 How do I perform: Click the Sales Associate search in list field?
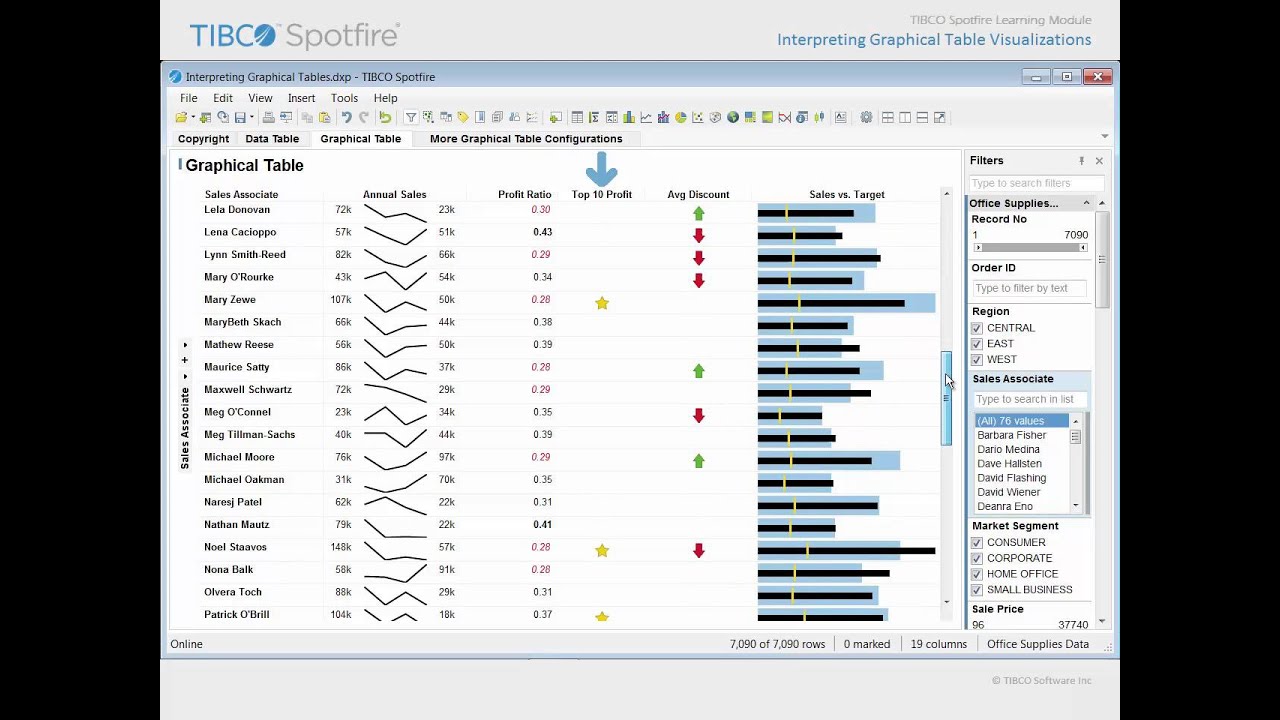coord(1029,399)
